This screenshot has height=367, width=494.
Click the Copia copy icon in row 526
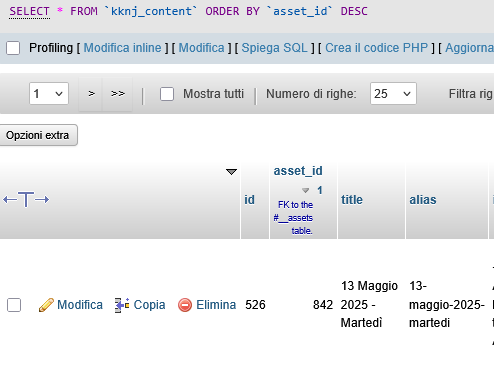click(x=122, y=305)
